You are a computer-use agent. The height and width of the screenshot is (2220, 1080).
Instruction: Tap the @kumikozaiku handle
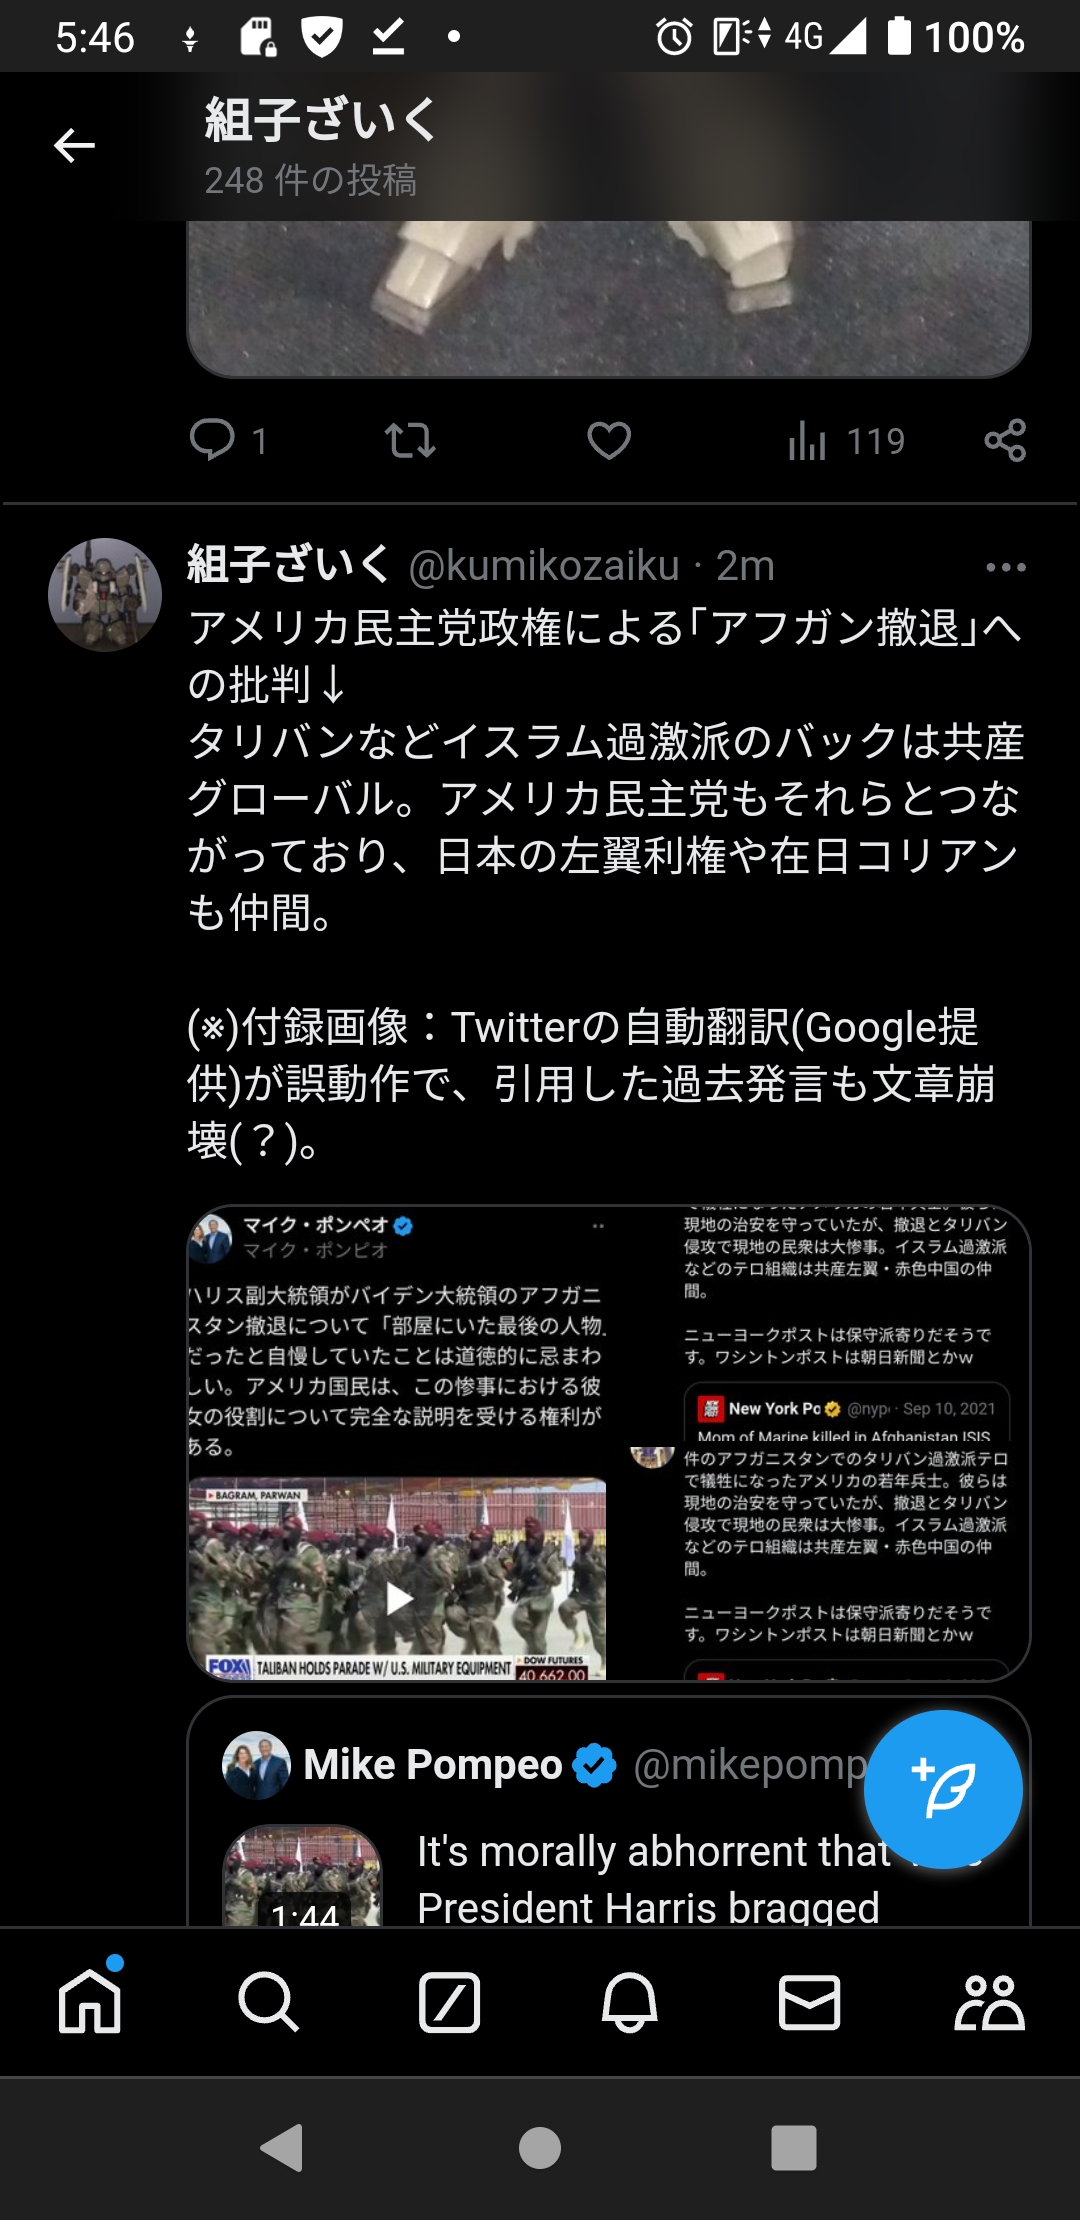pyautogui.click(x=544, y=566)
